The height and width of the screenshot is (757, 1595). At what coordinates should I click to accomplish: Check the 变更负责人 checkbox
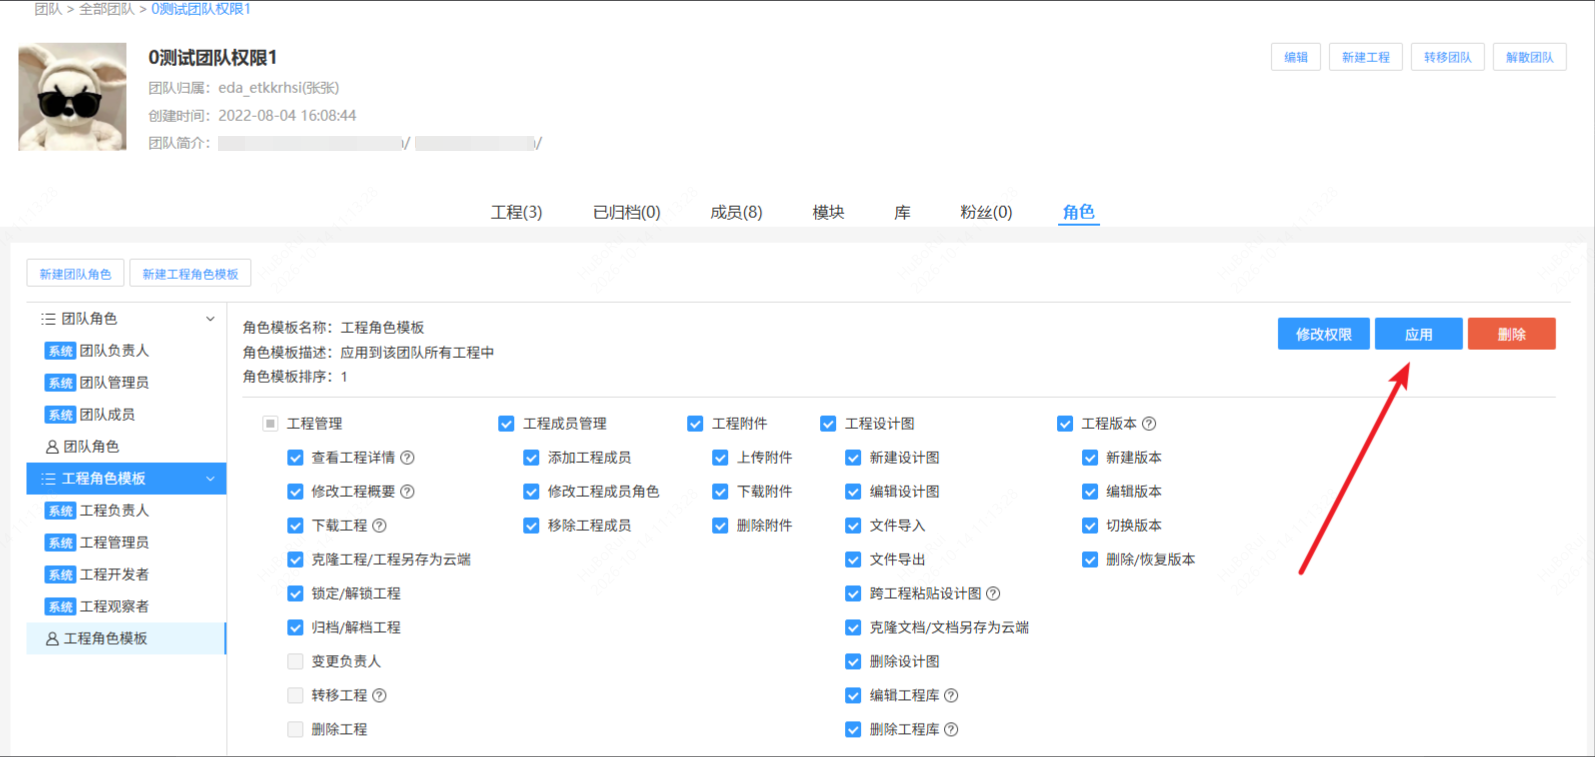click(x=295, y=662)
